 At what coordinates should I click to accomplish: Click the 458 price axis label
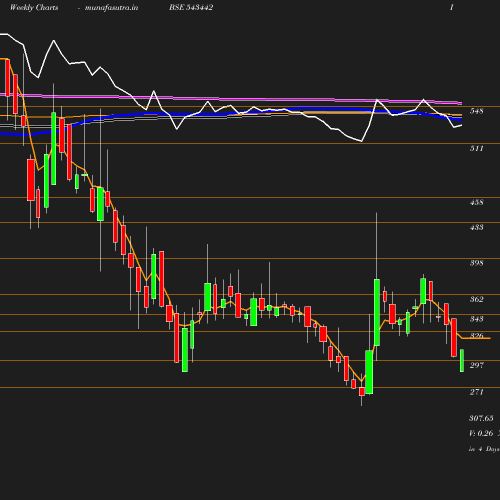[476, 202]
